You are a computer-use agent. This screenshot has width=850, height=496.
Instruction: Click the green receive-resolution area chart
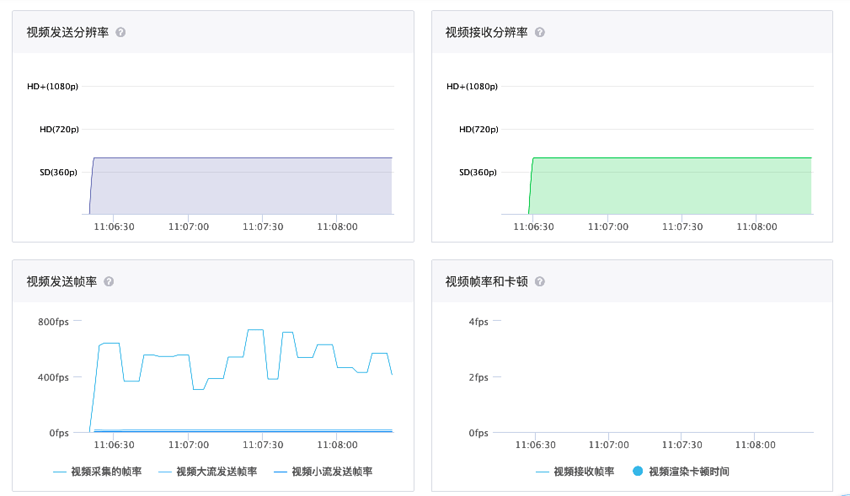coord(671,186)
